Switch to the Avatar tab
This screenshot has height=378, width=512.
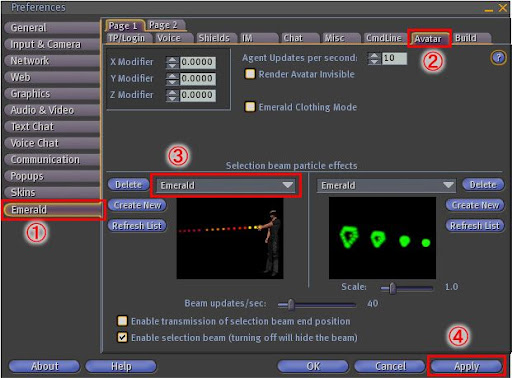click(x=429, y=39)
